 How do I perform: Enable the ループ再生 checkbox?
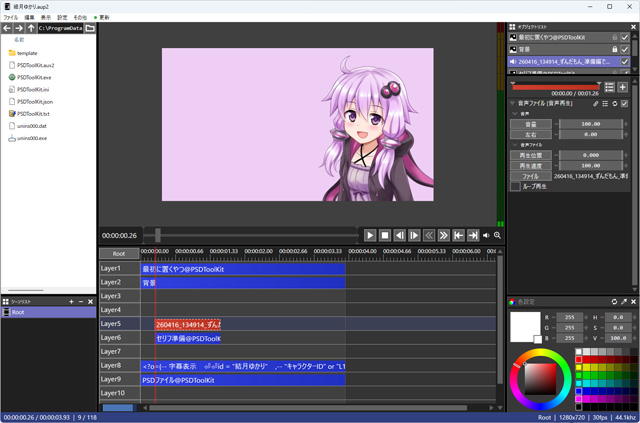coord(516,187)
